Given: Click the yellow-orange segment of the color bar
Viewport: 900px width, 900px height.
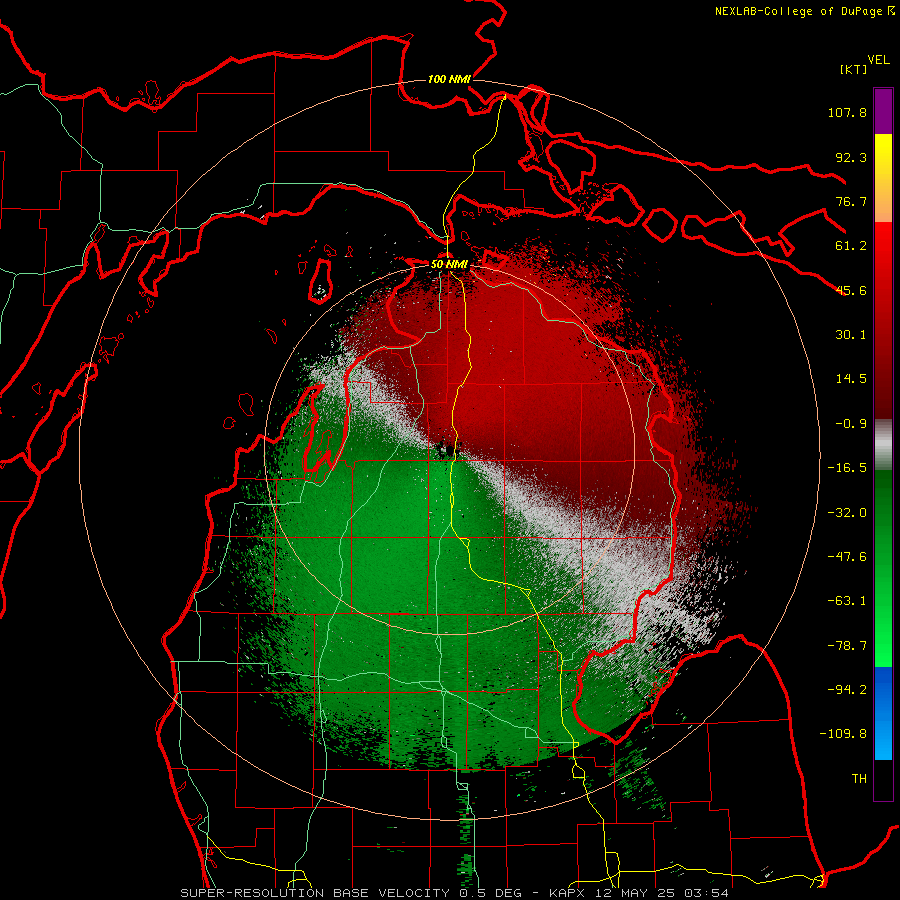Looking at the screenshot, I should click(x=883, y=178).
